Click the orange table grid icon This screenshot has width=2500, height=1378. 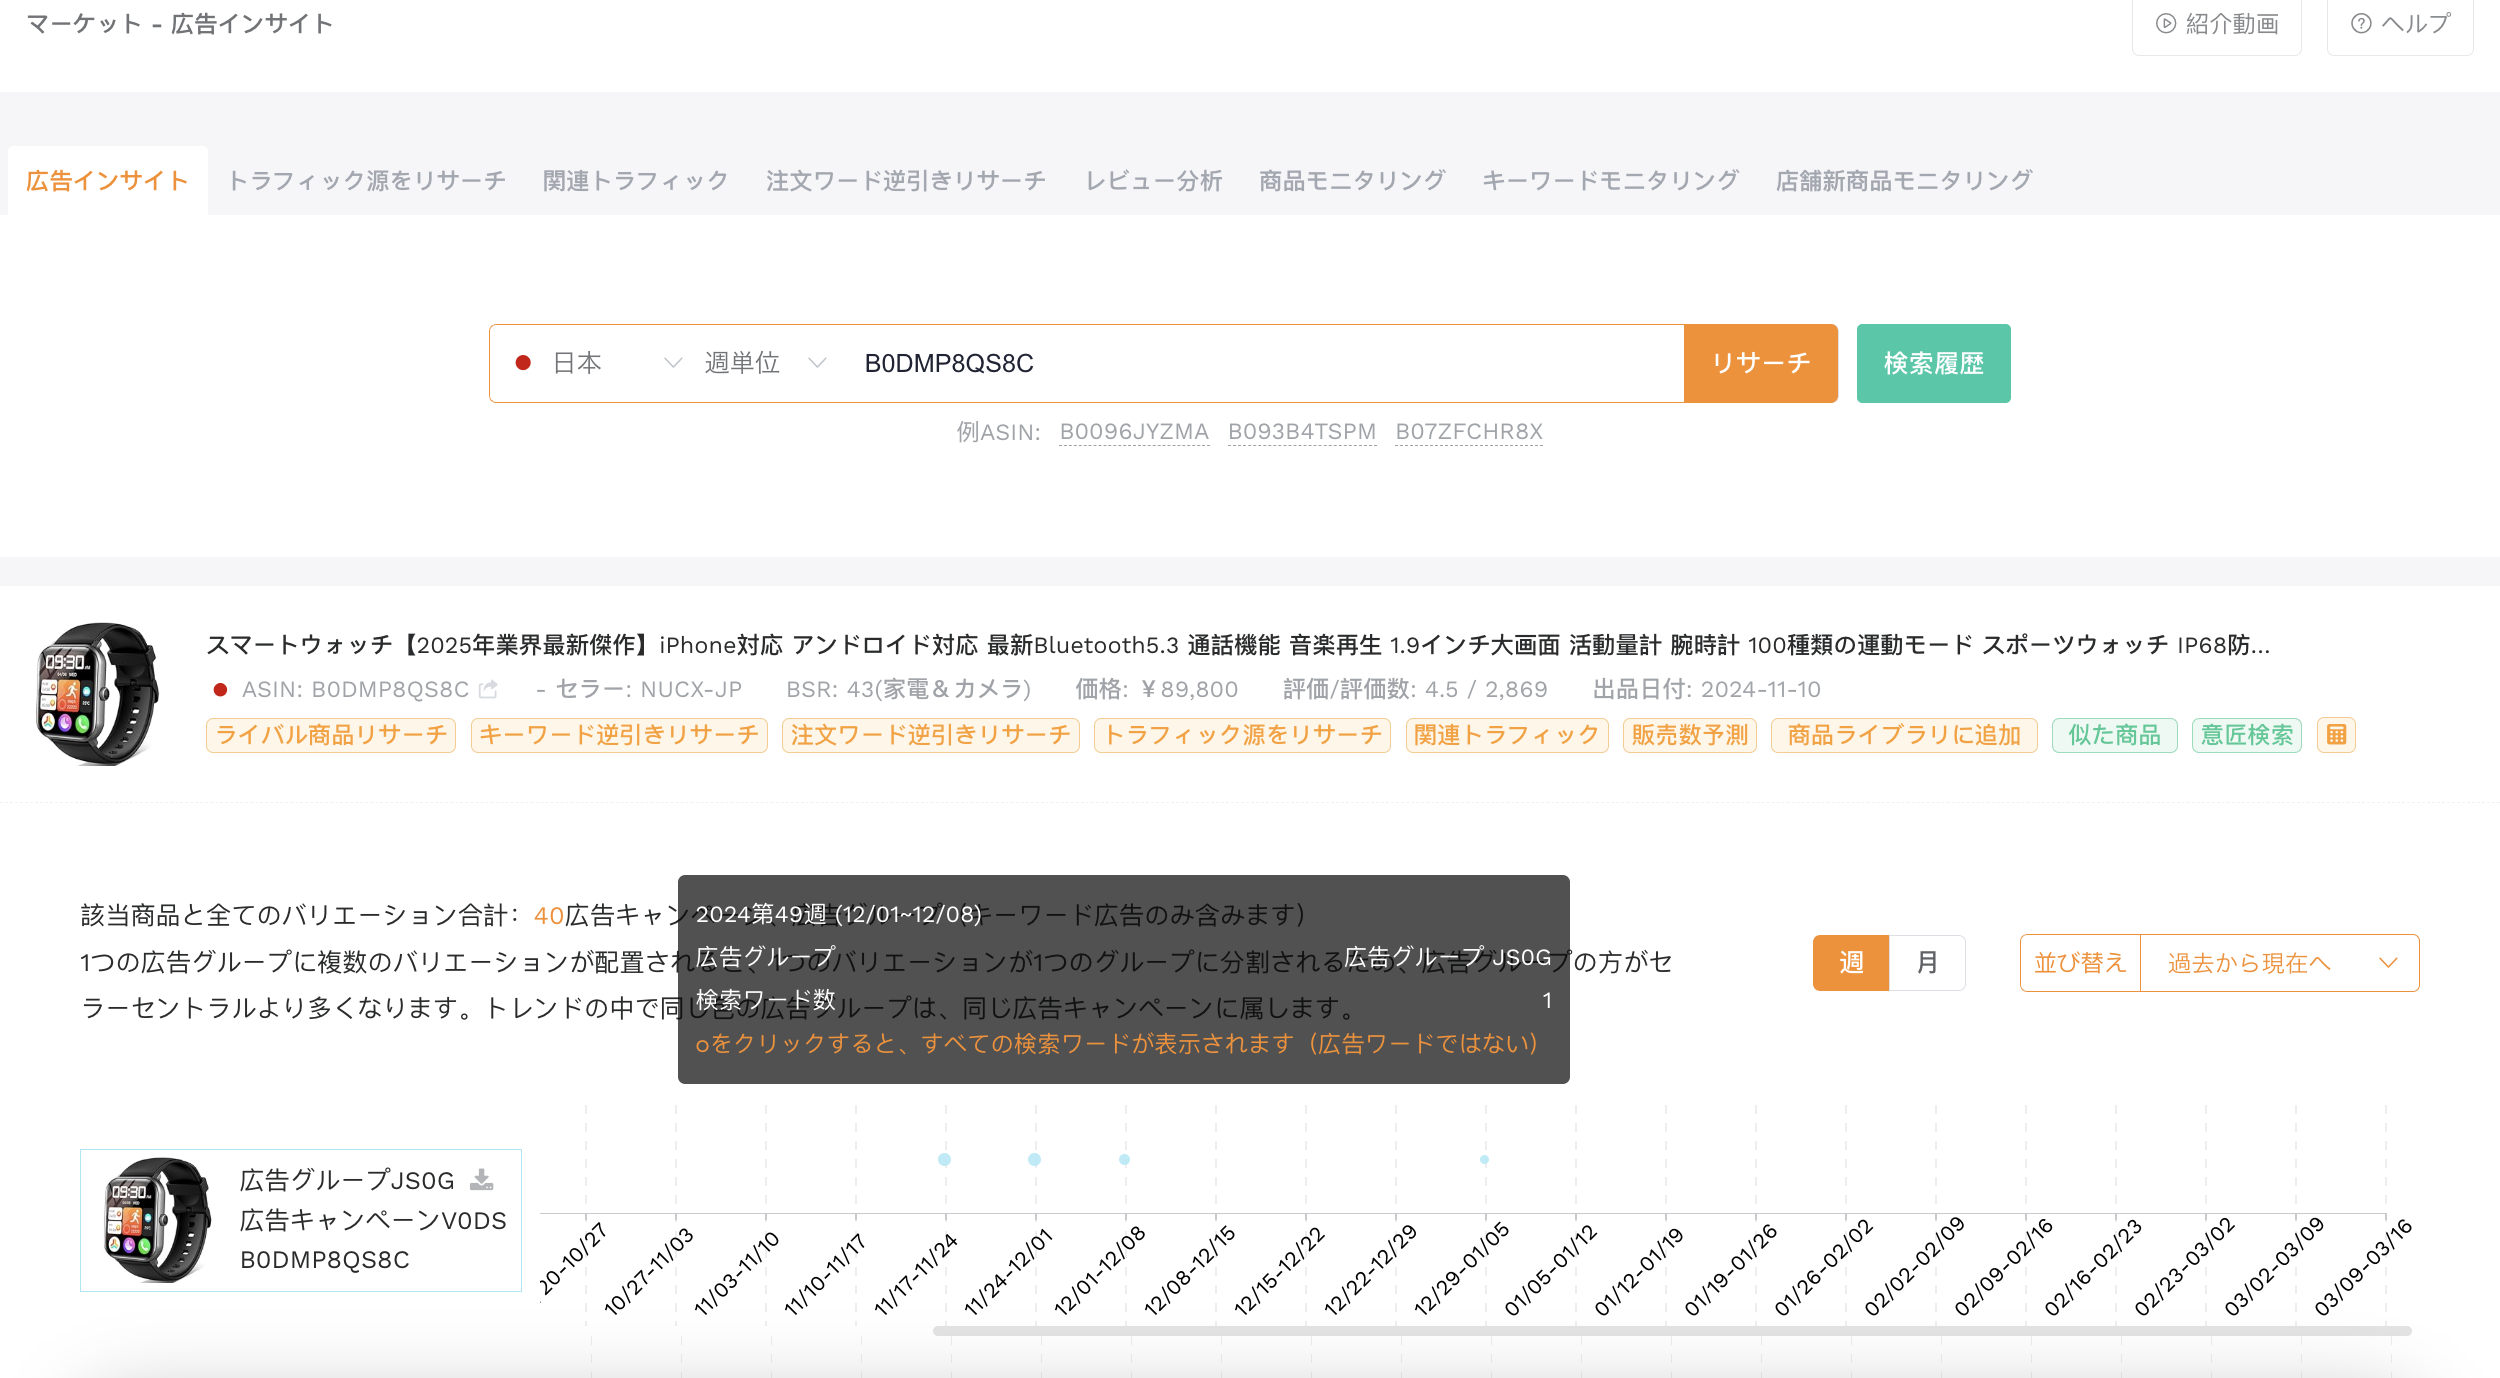point(2336,735)
